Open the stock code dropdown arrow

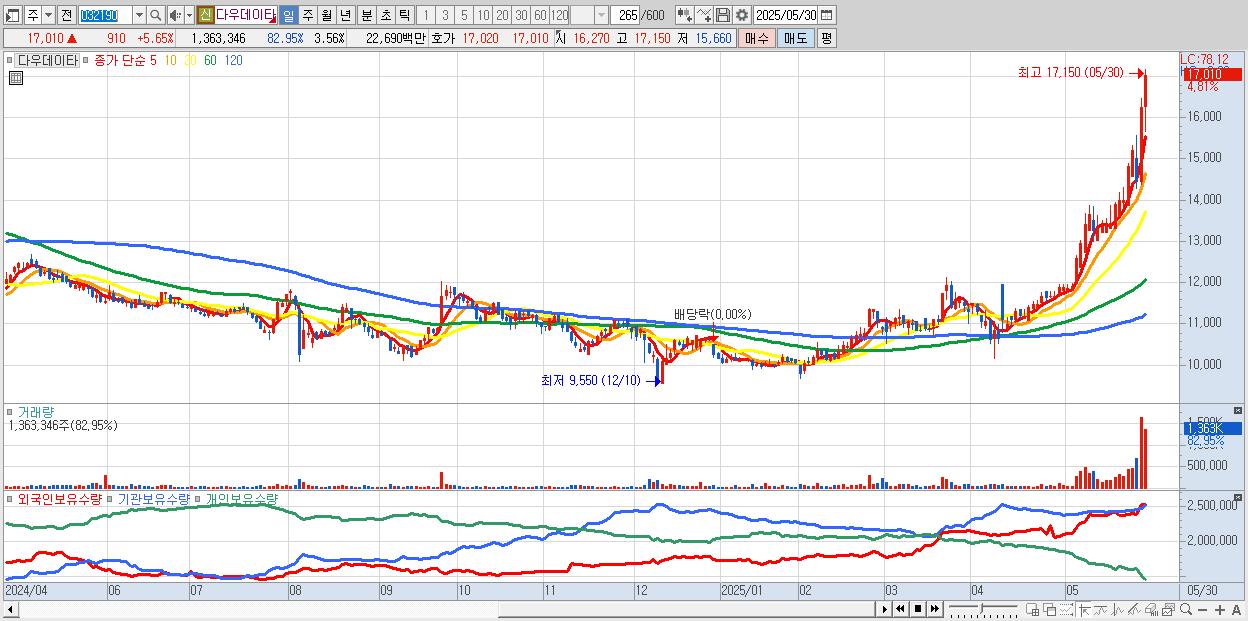(138, 15)
